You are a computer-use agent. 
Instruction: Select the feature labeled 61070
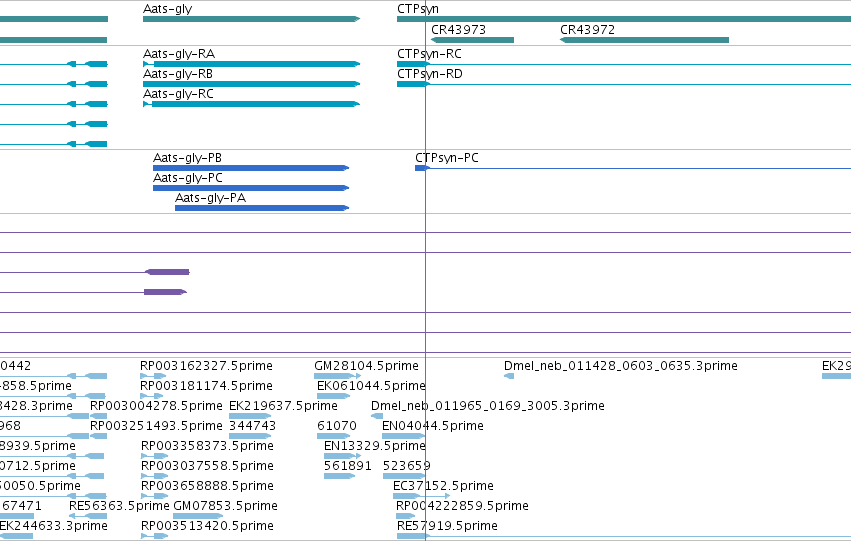(x=333, y=436)
